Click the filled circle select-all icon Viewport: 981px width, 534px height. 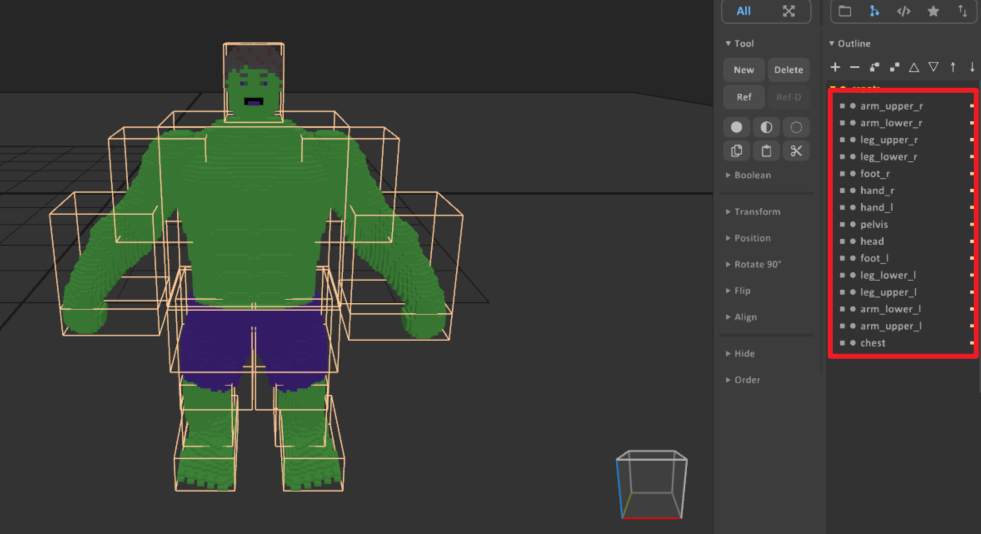(x=736, y=127)
